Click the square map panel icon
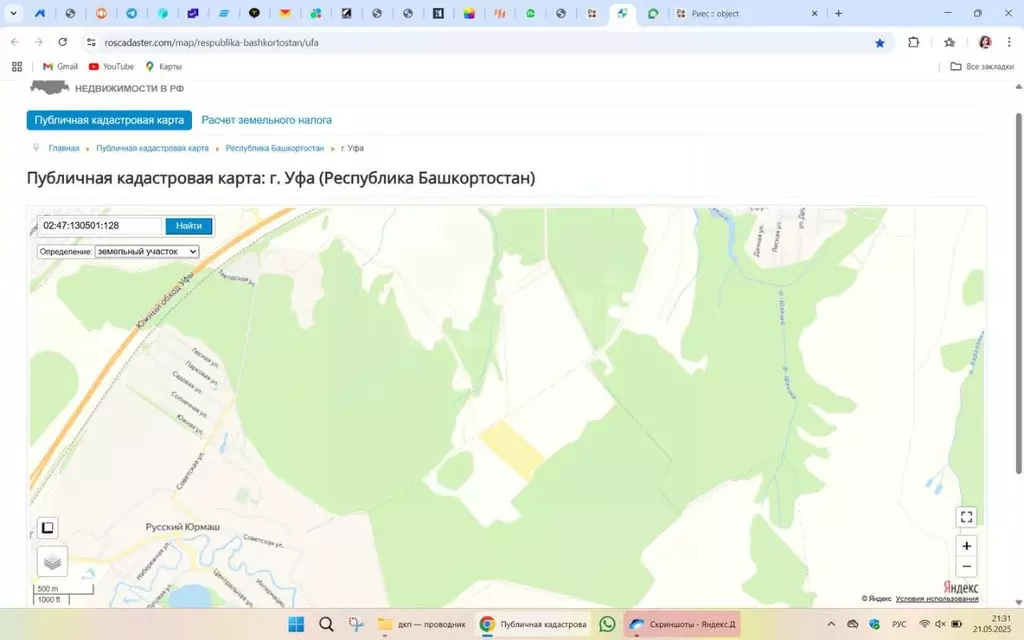The width and height of the screenshot is (1024, 640). tap(47, 528)
